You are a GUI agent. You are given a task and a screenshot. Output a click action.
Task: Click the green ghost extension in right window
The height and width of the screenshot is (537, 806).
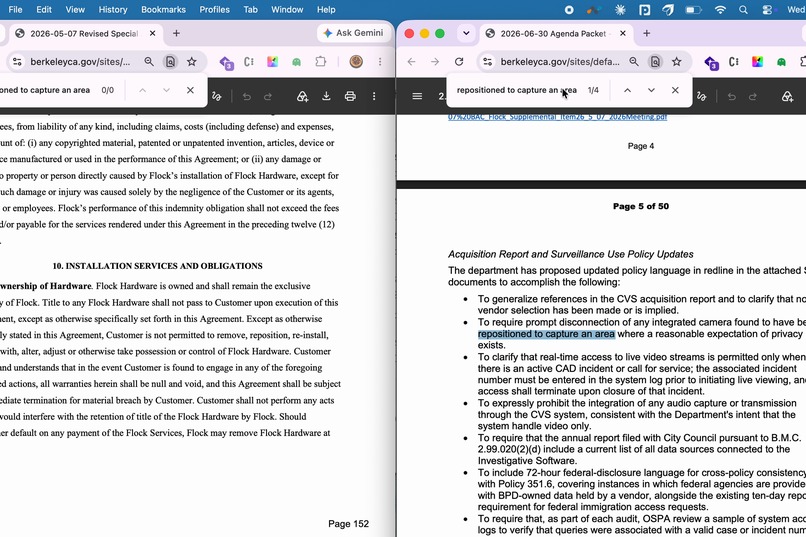tap(781, 62)
